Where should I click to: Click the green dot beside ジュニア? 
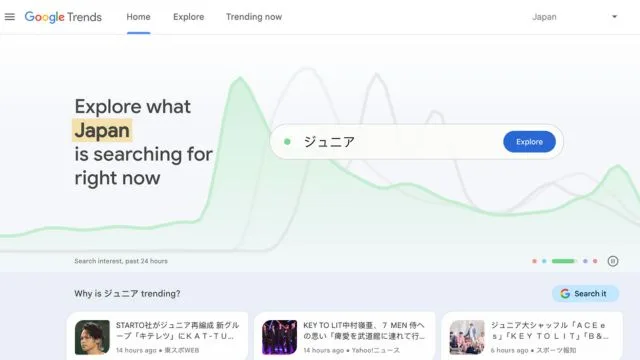(x=287, y=142)
